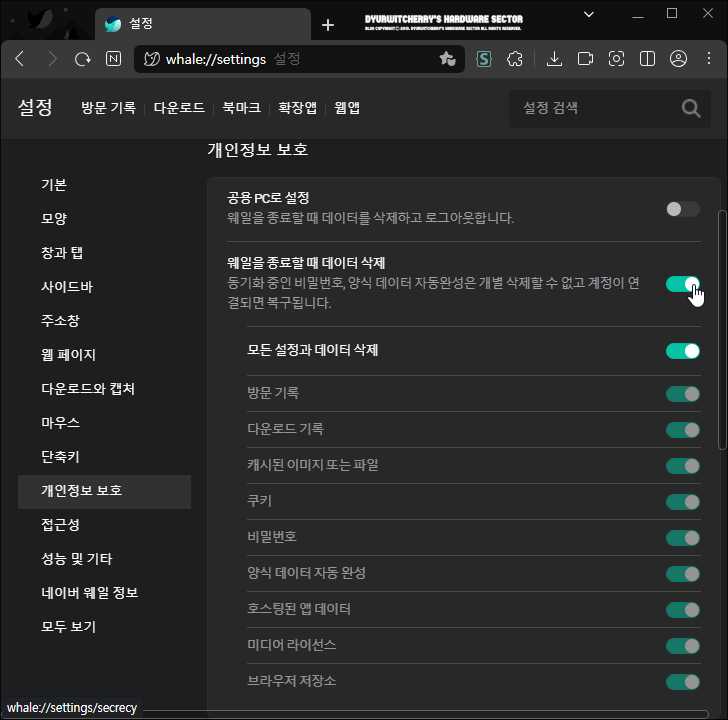Open 다운로드 in top navigation
The width and height of the screenshot is (728, 720).
[x=179, y=108]
